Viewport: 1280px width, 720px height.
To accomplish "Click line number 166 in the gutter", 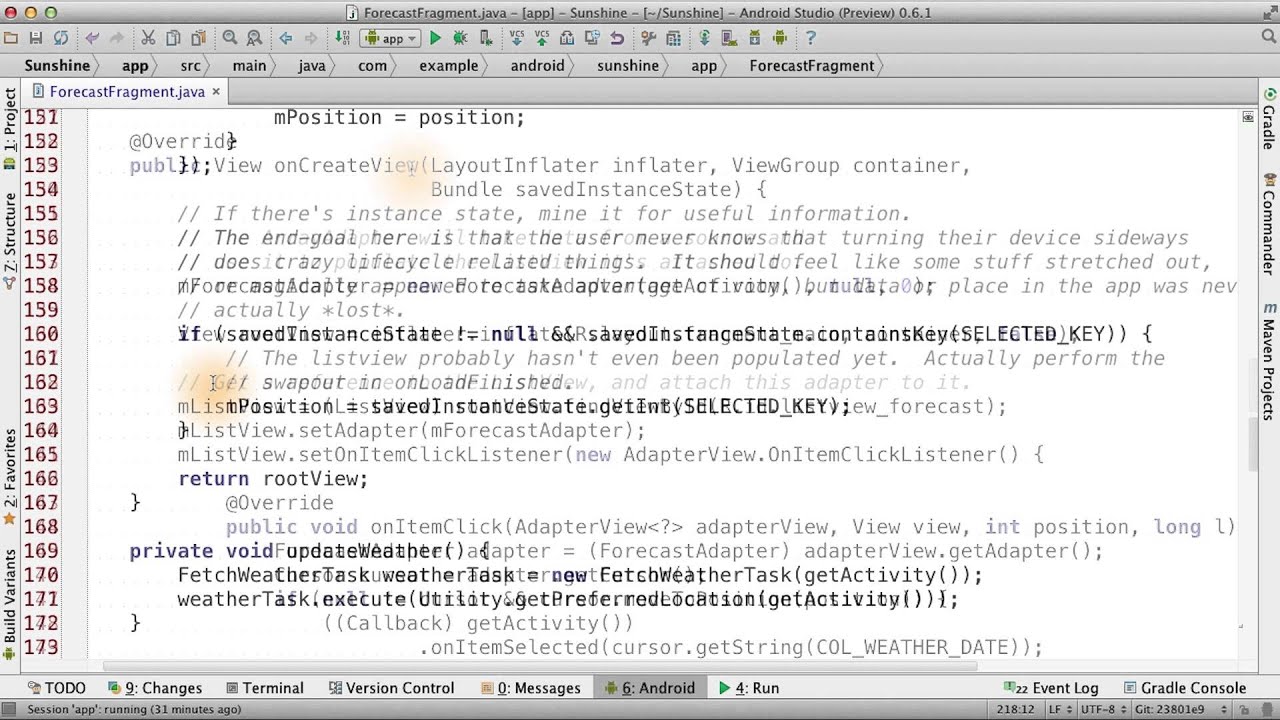I will [x=40, y=479].
